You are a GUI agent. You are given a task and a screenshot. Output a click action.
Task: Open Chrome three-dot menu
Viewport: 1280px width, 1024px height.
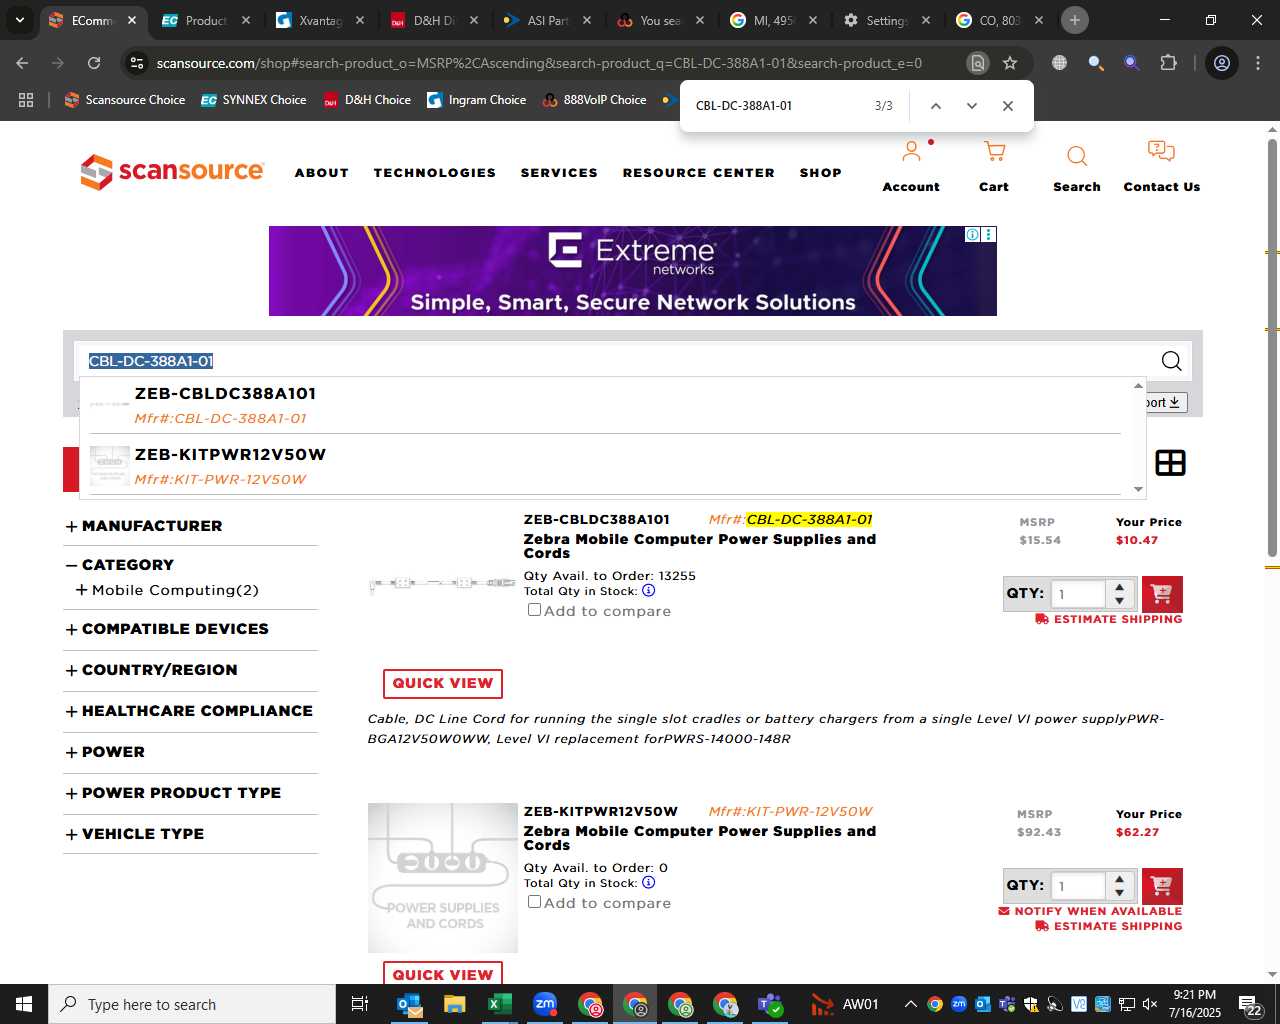[1258, 63]
